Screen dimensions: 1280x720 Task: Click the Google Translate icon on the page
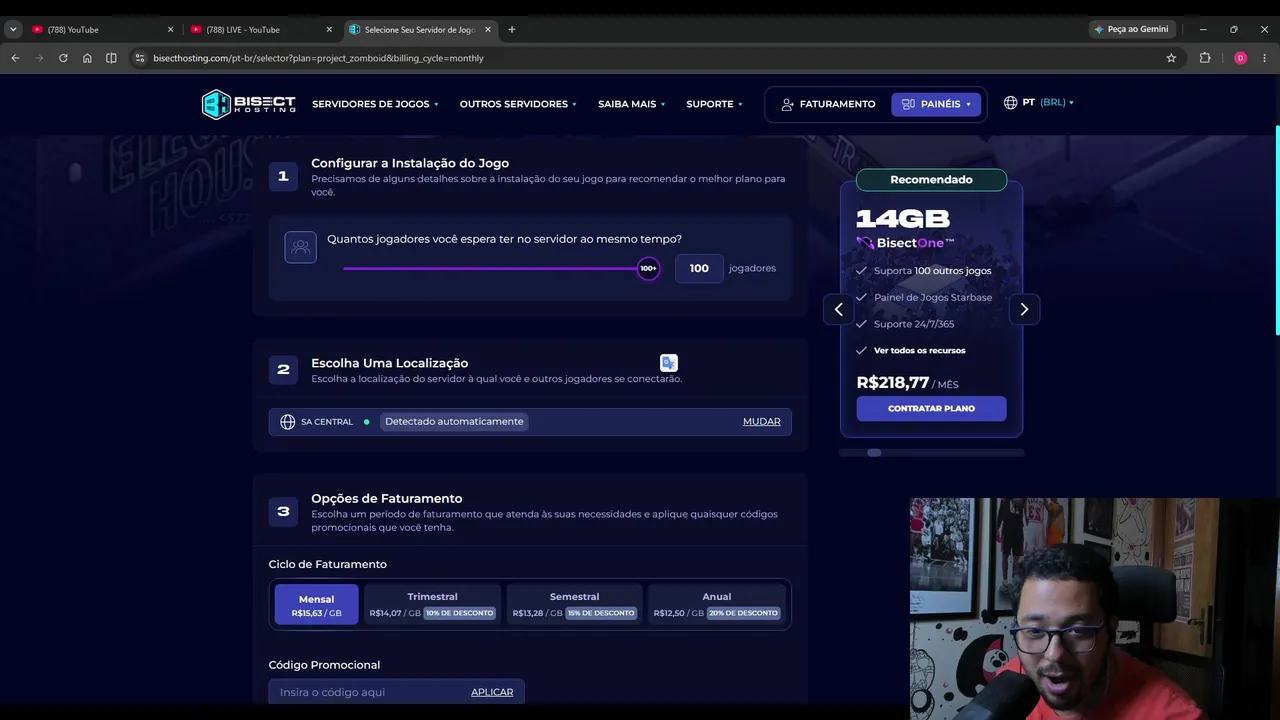point(669,363)
